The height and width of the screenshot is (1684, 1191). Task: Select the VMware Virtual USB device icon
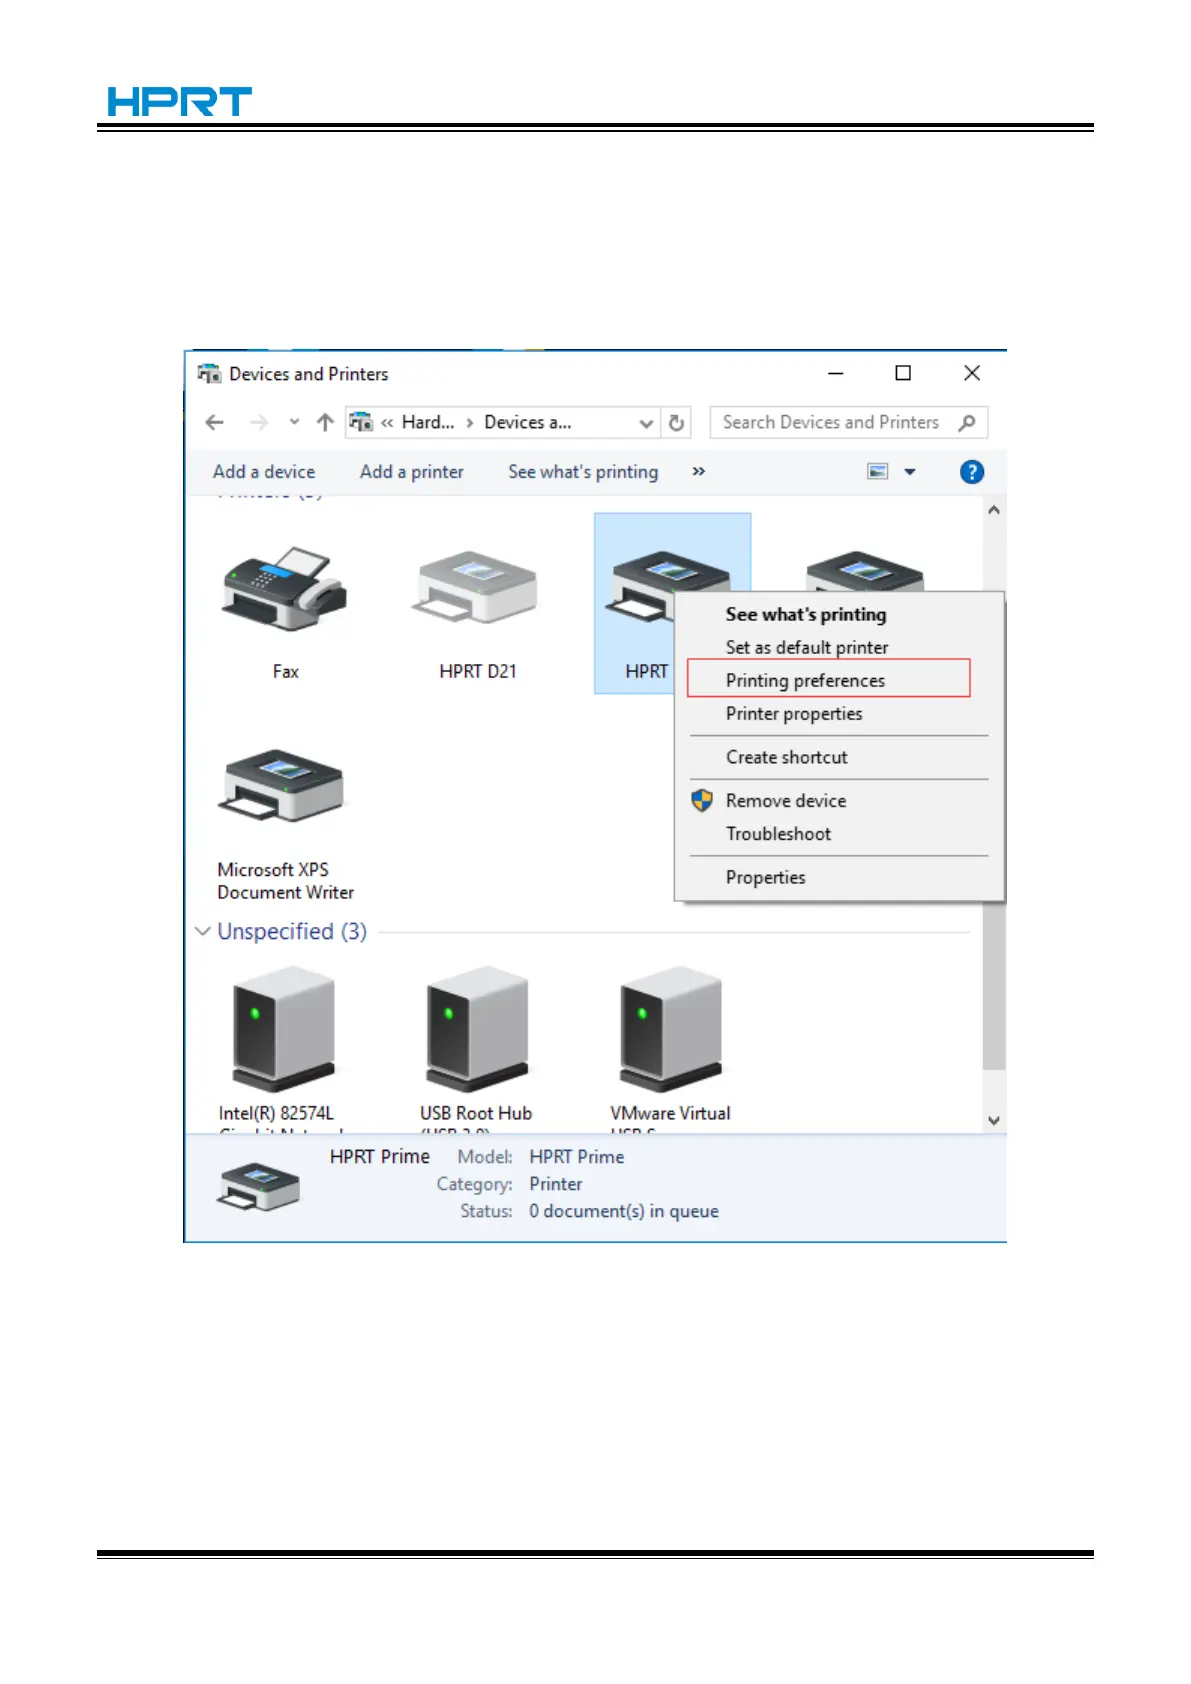[671, 1028]
